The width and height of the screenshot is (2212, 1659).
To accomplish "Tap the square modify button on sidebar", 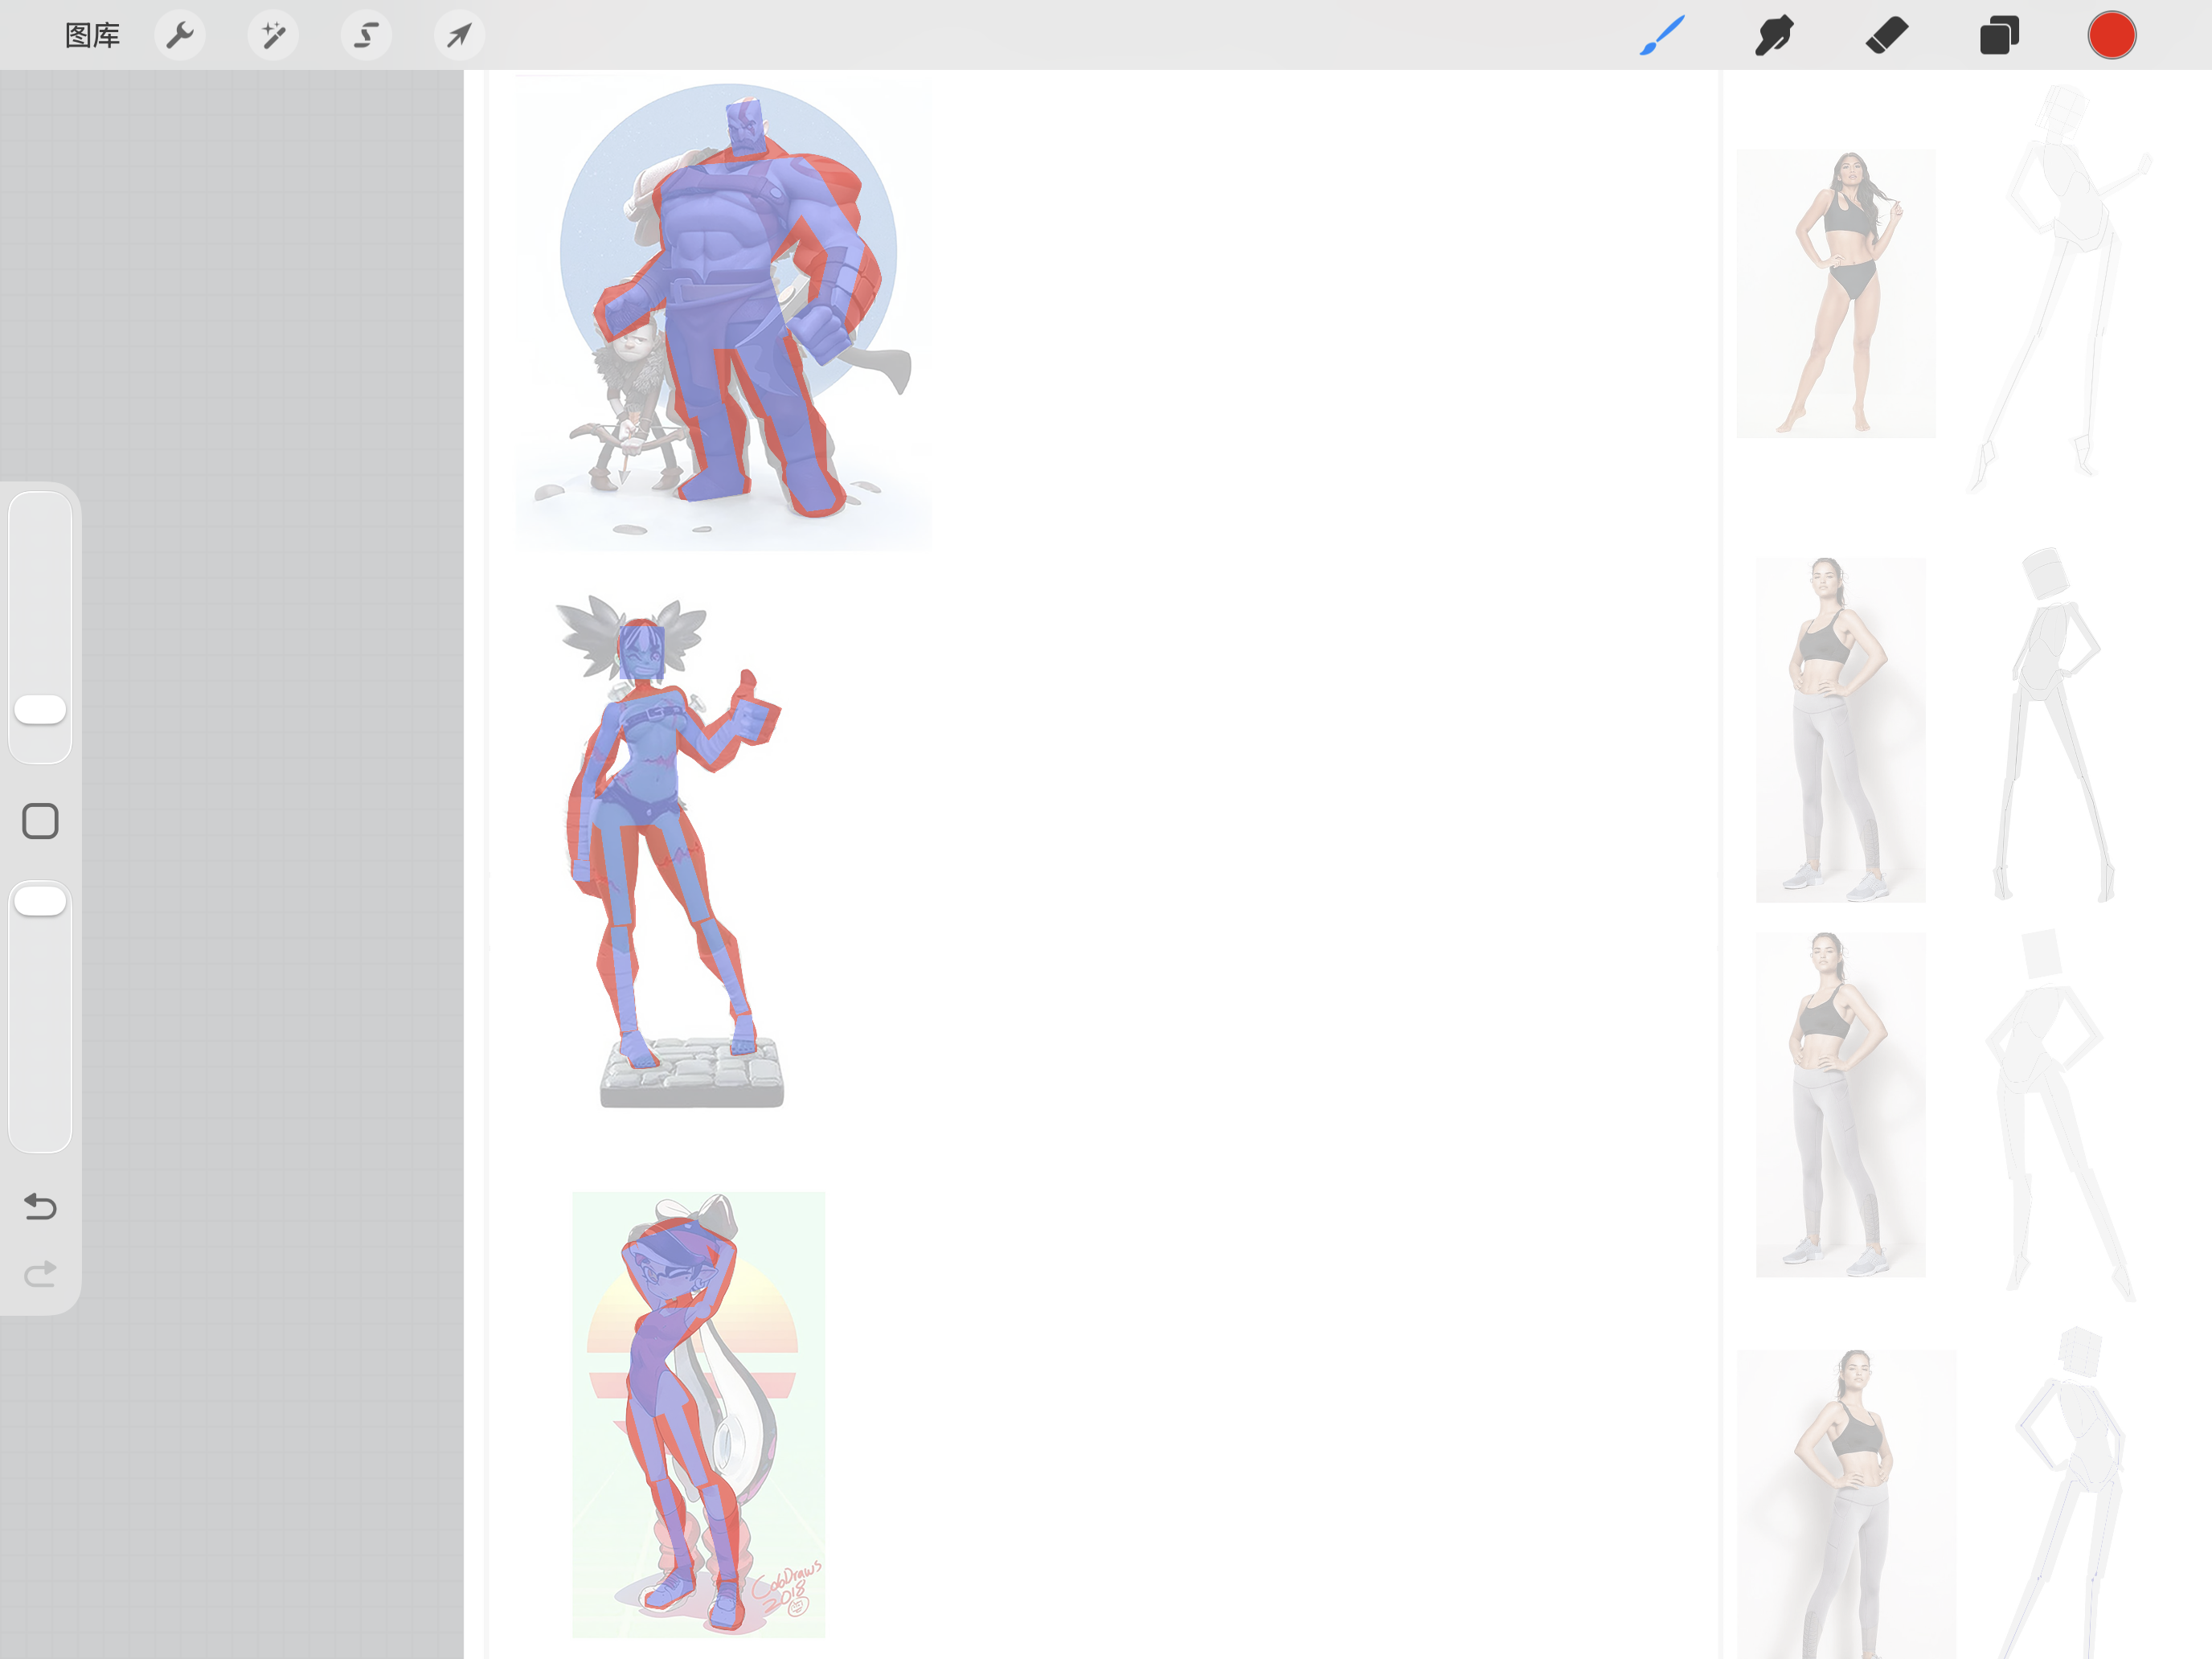I will (x=40, y=821).
